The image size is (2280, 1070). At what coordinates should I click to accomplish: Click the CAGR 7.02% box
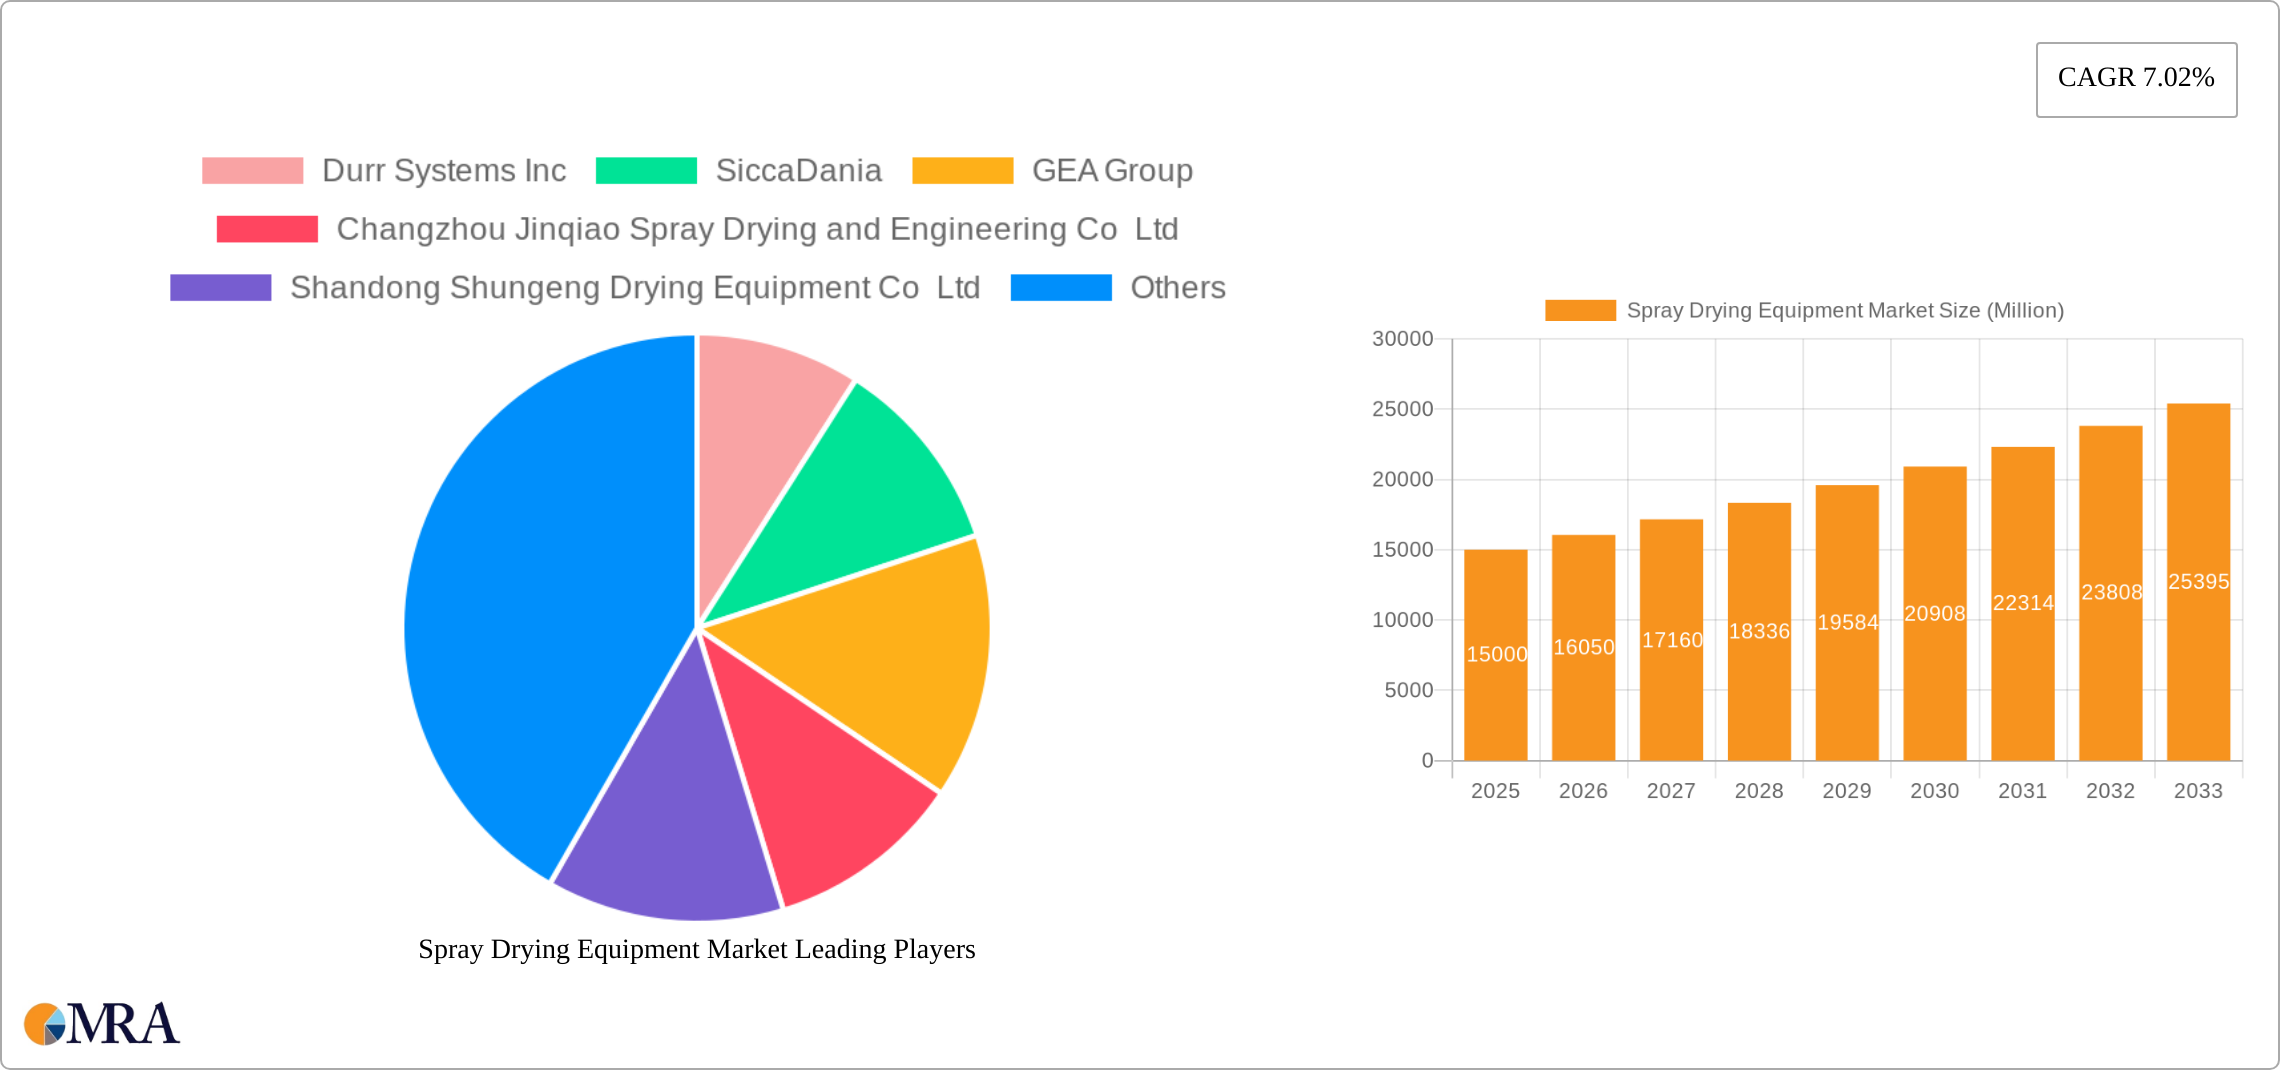2136,79
